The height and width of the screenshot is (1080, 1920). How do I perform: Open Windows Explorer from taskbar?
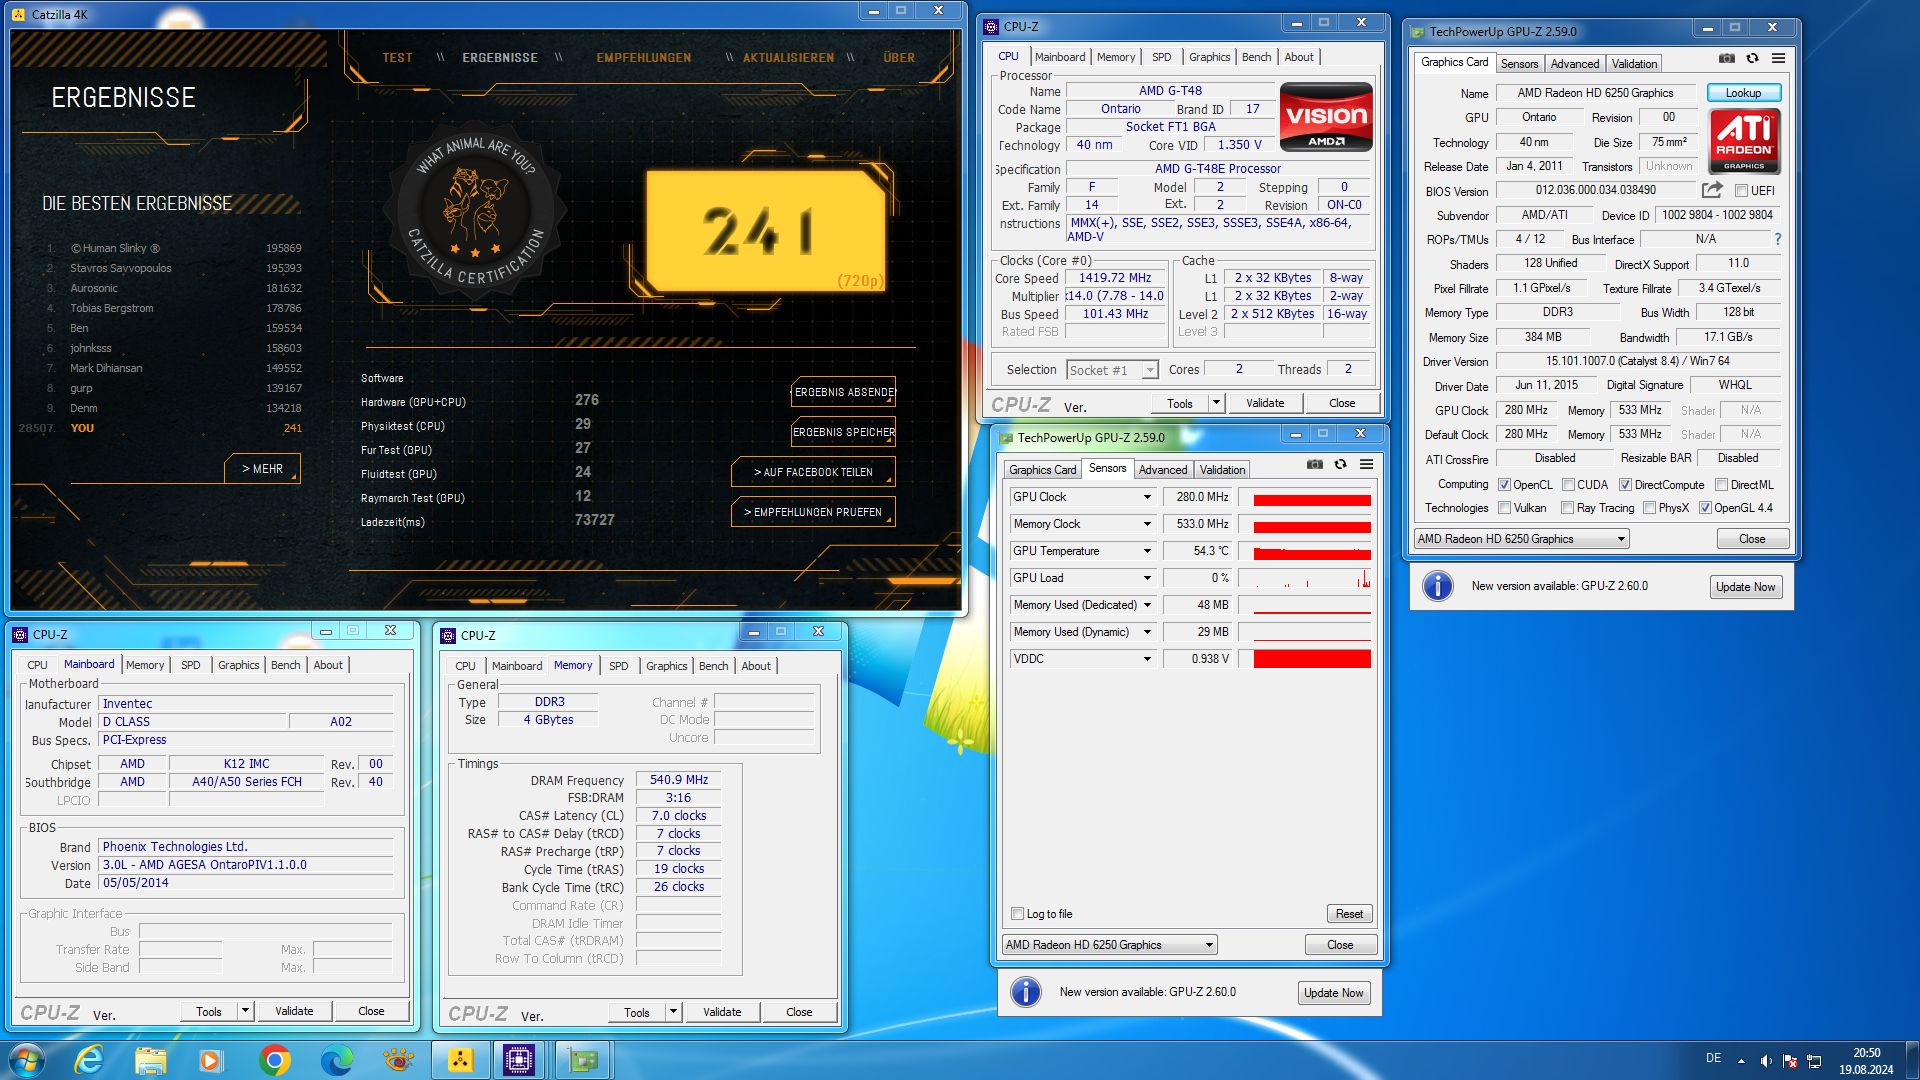tap(151, 1059)
